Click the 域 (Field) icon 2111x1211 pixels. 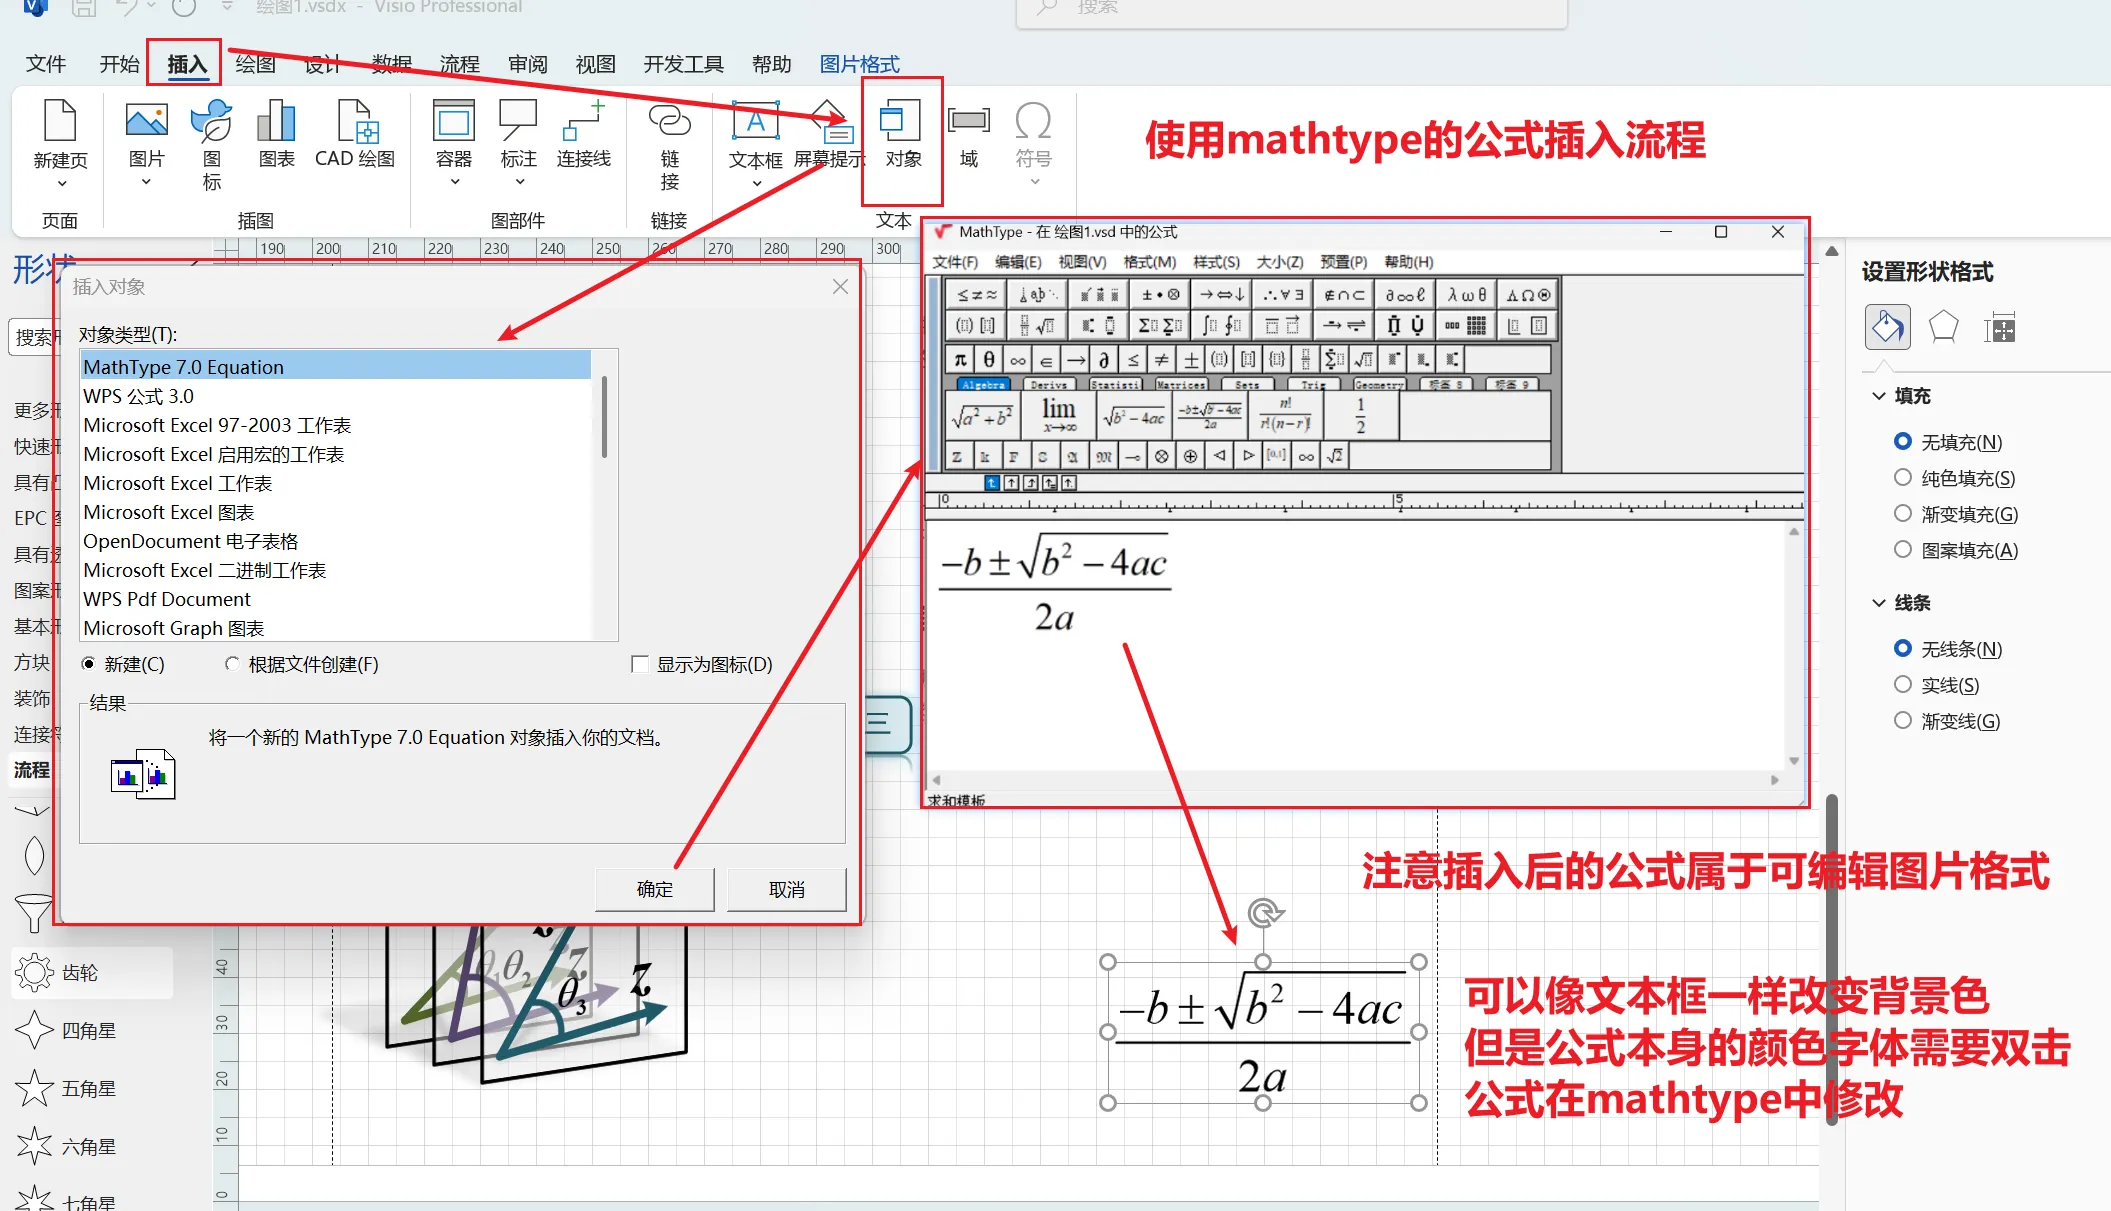click(x=968, y=121)
